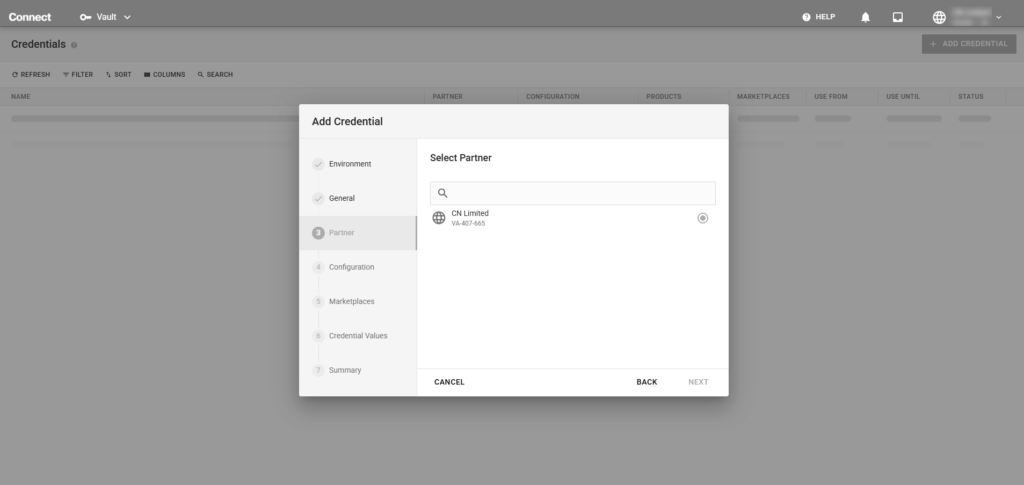Expand the account menu chevron

tap(998, 18)
